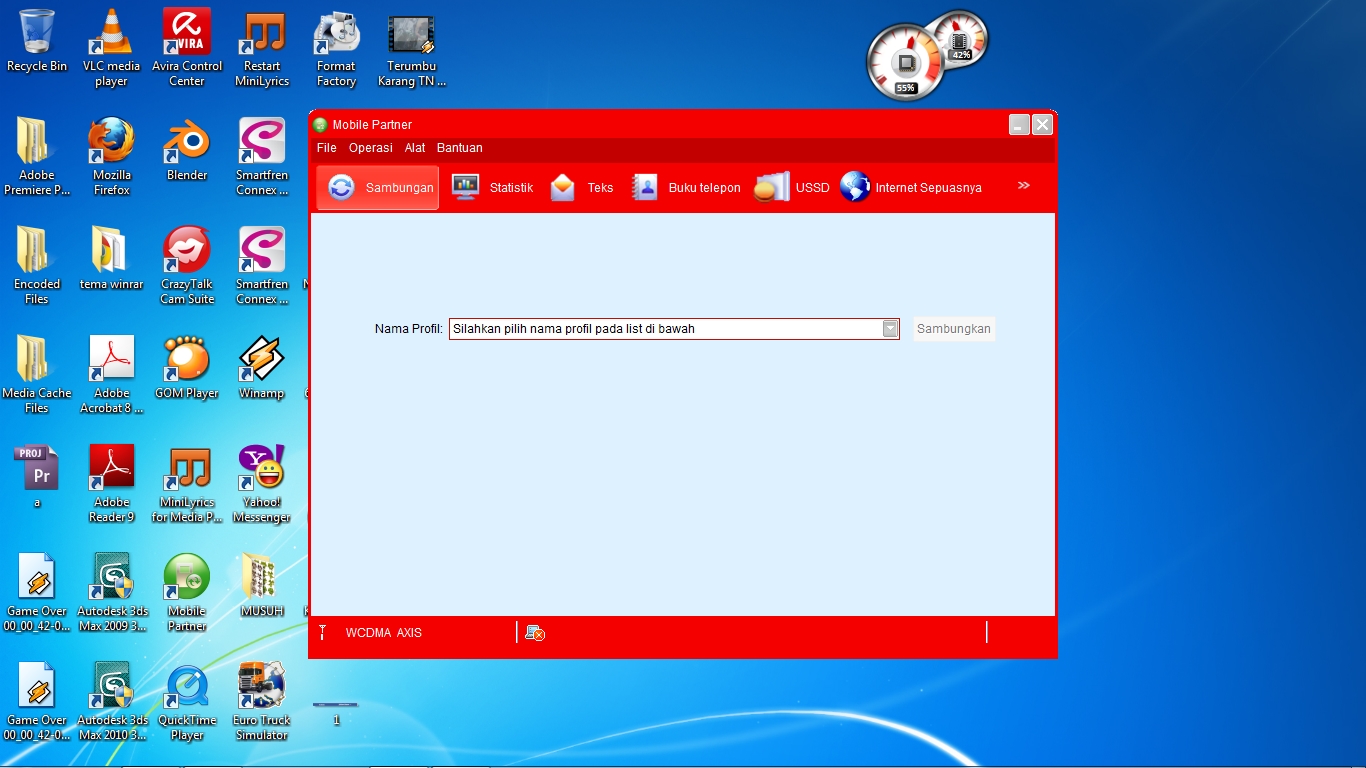Close the Mobile Partner window
Viewport: 1366px width, 768px height.
pyautogui.click(x=1042, y=125)
